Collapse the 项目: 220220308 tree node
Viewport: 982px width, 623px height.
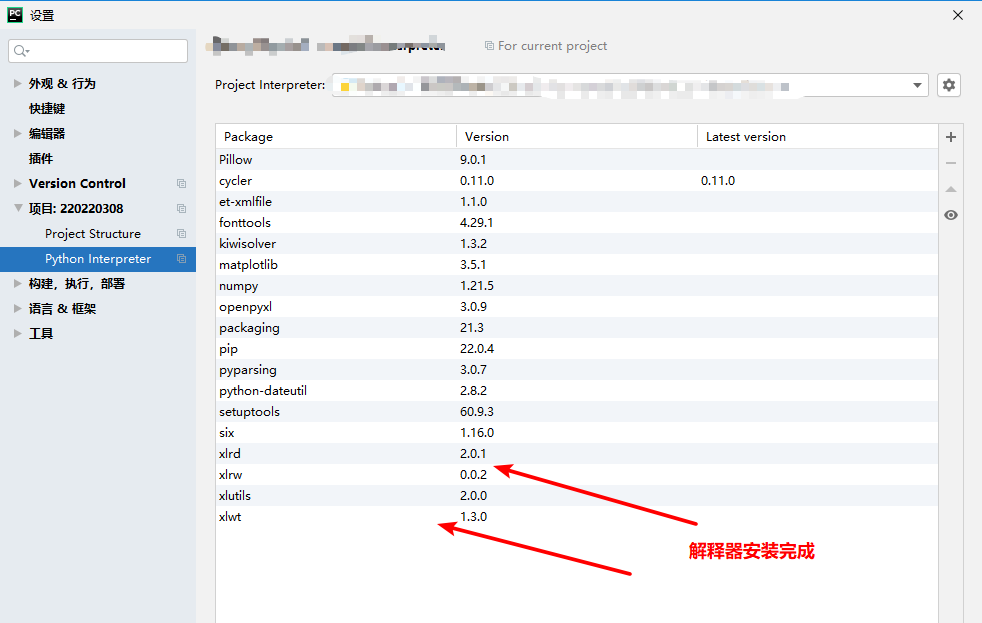click(16, 208)
